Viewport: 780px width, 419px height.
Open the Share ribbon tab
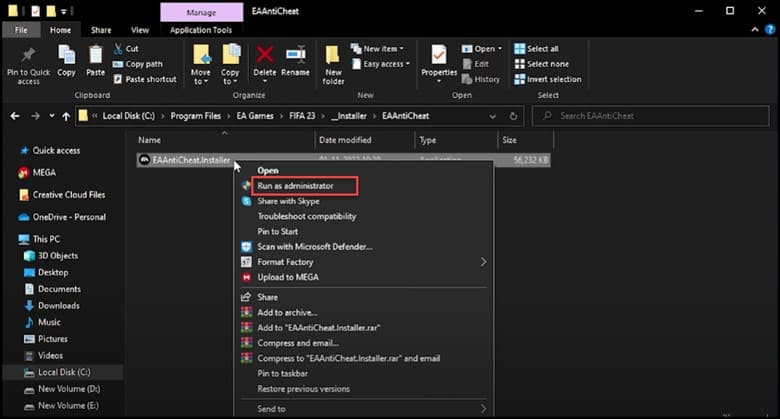102,30
